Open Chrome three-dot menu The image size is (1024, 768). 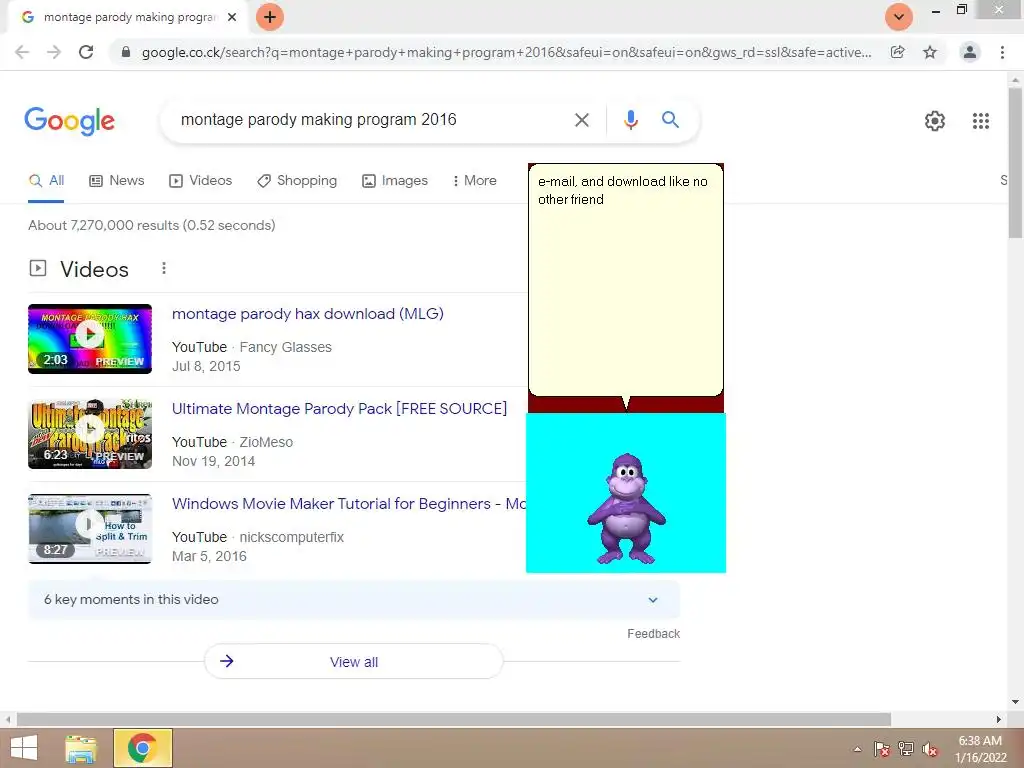click(1002, 52)
